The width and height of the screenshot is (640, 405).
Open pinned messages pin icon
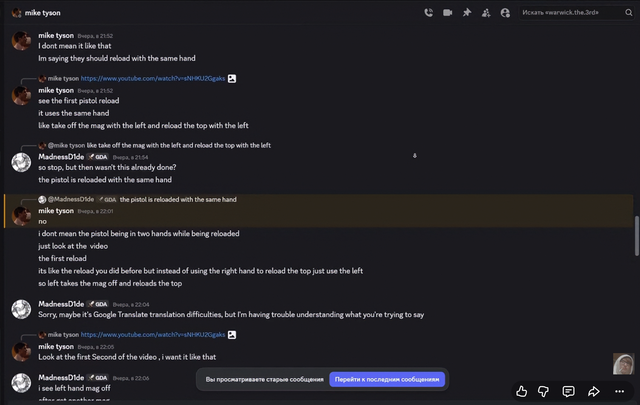(467, 13)
